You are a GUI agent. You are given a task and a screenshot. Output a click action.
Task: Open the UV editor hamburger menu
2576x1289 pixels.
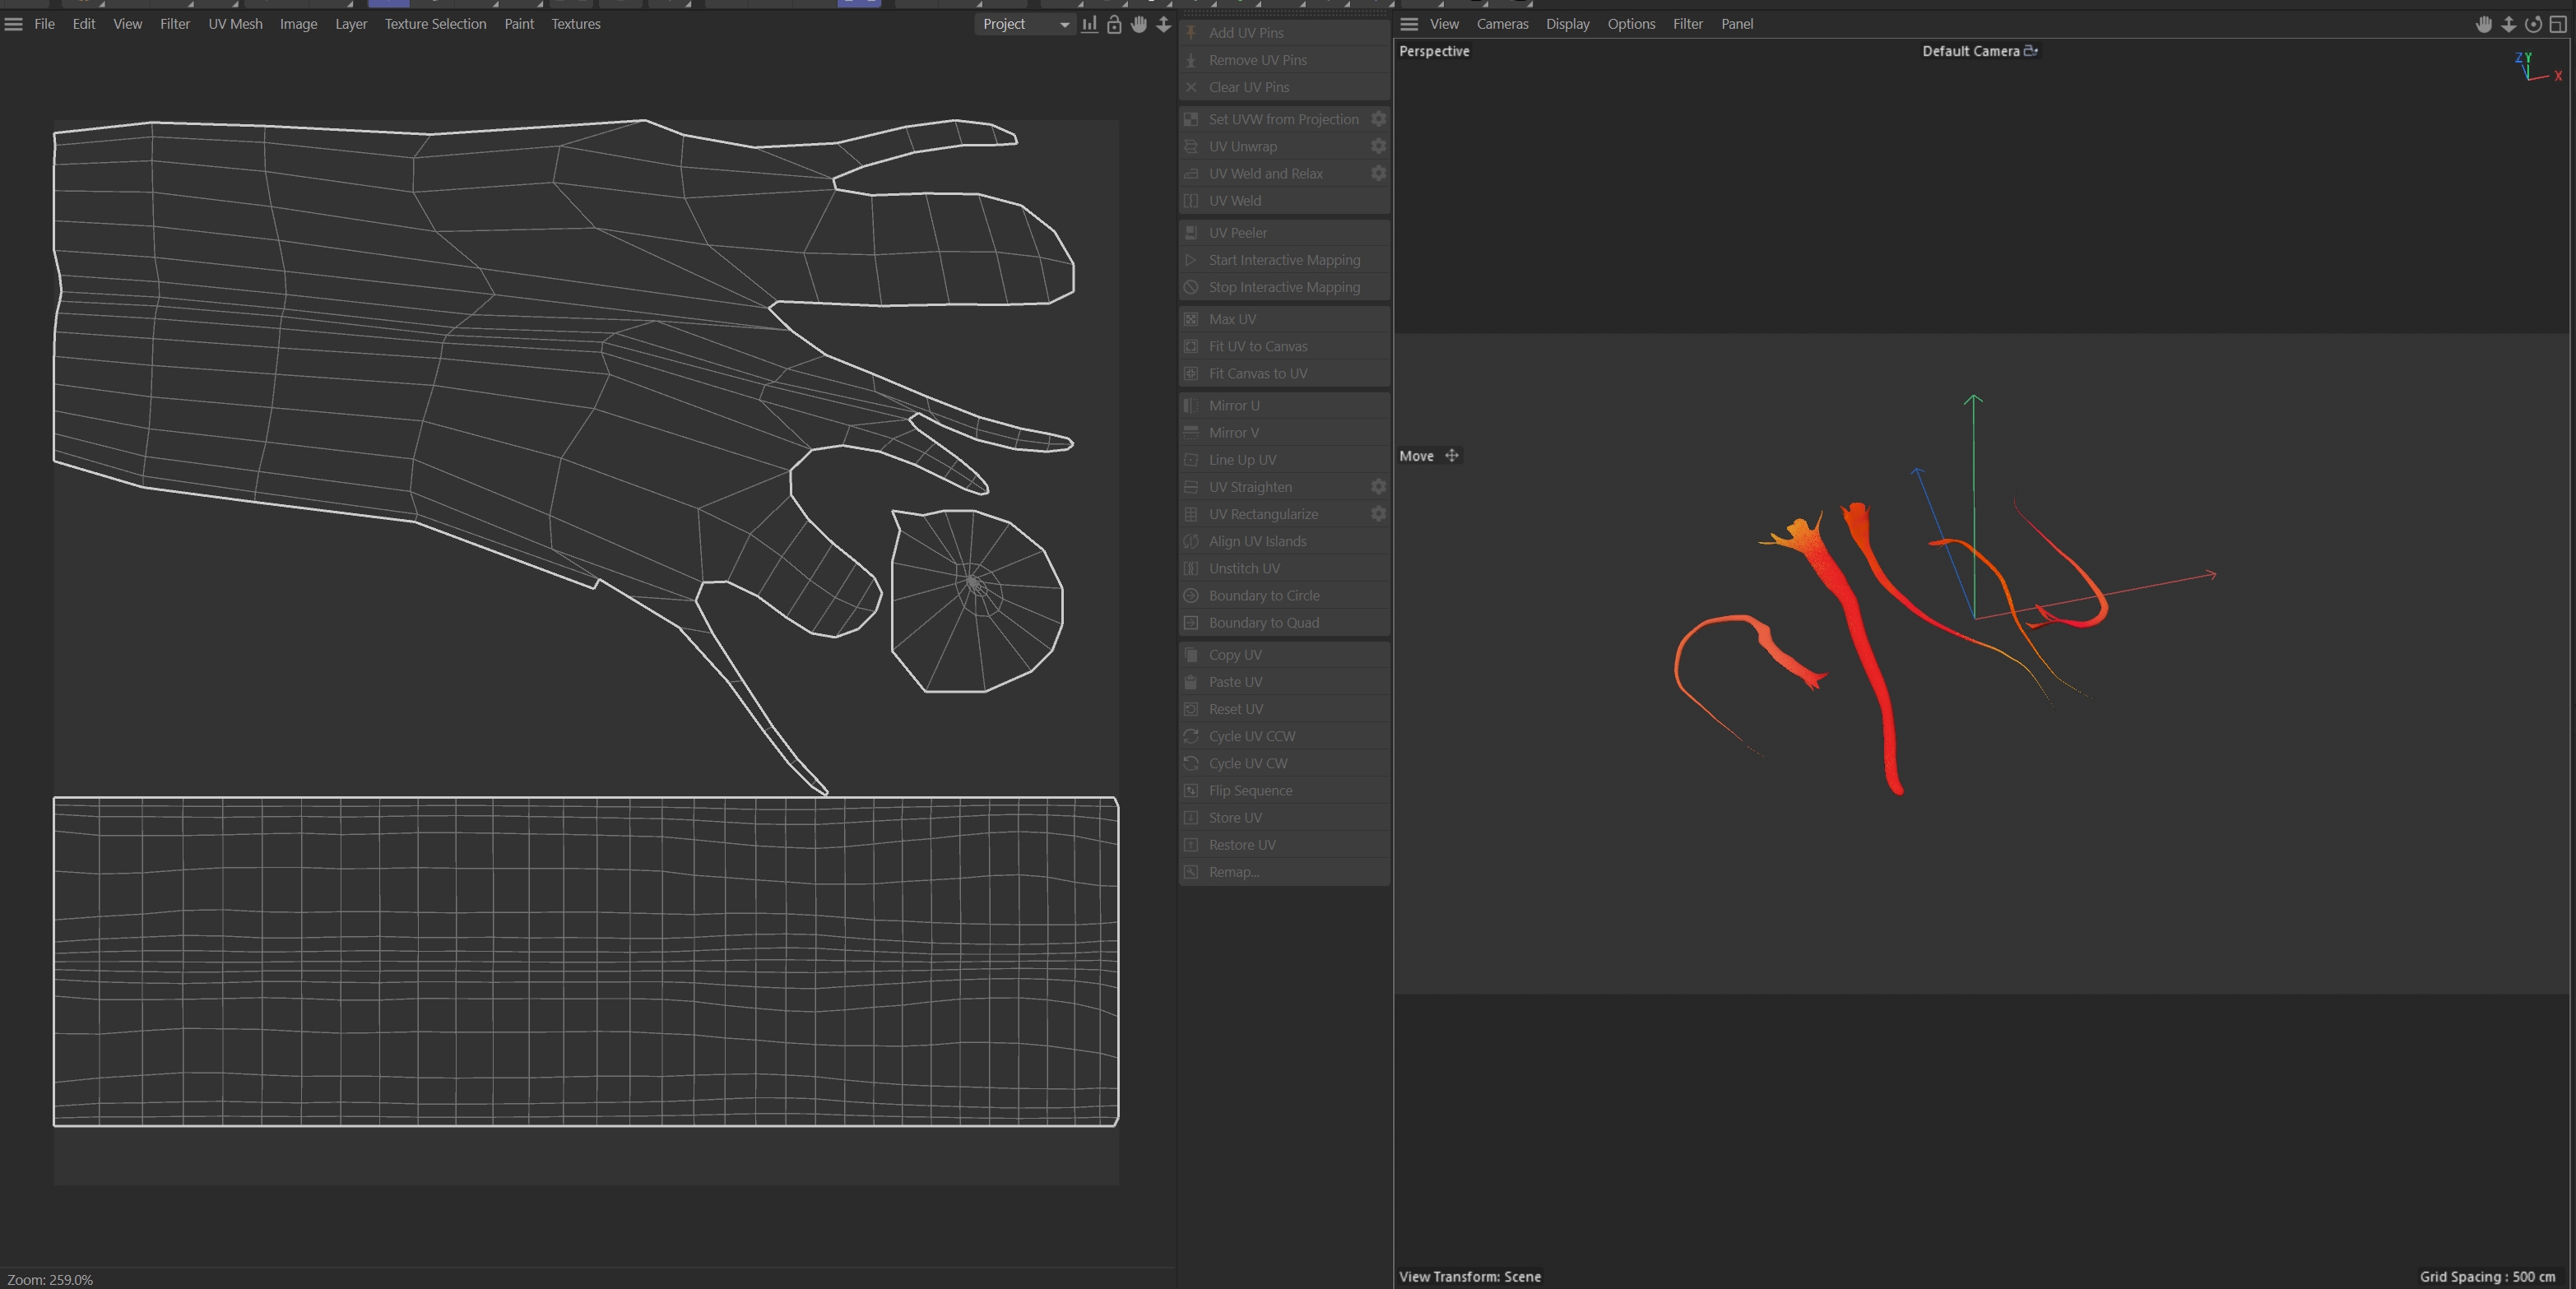click(x=14, y=24)
